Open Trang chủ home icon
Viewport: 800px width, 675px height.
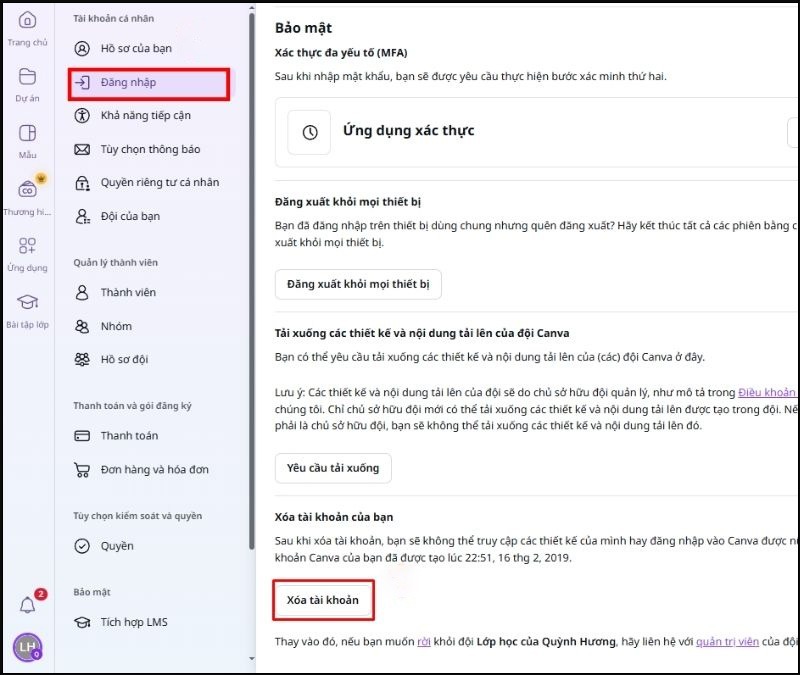click(27, 20)
